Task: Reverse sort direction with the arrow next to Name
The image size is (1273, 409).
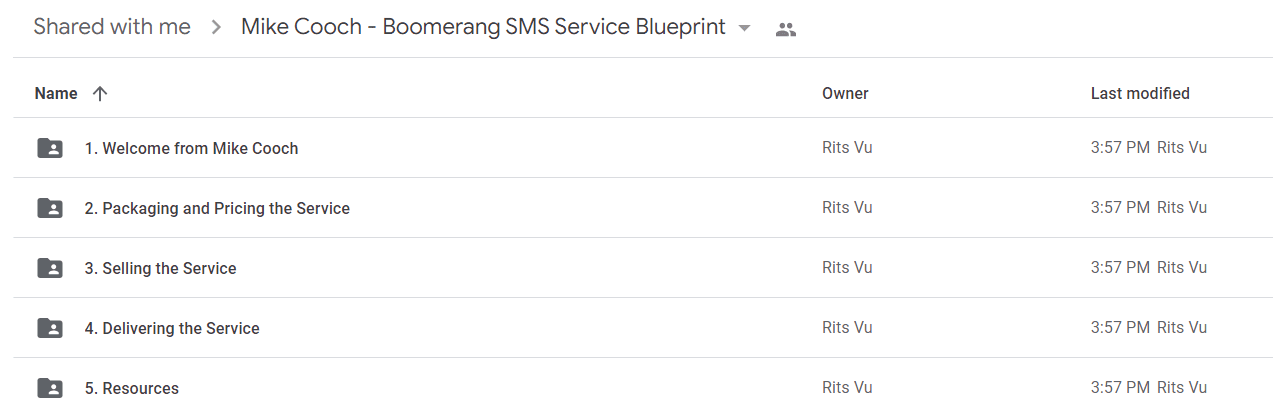Action: click(99, 93)
